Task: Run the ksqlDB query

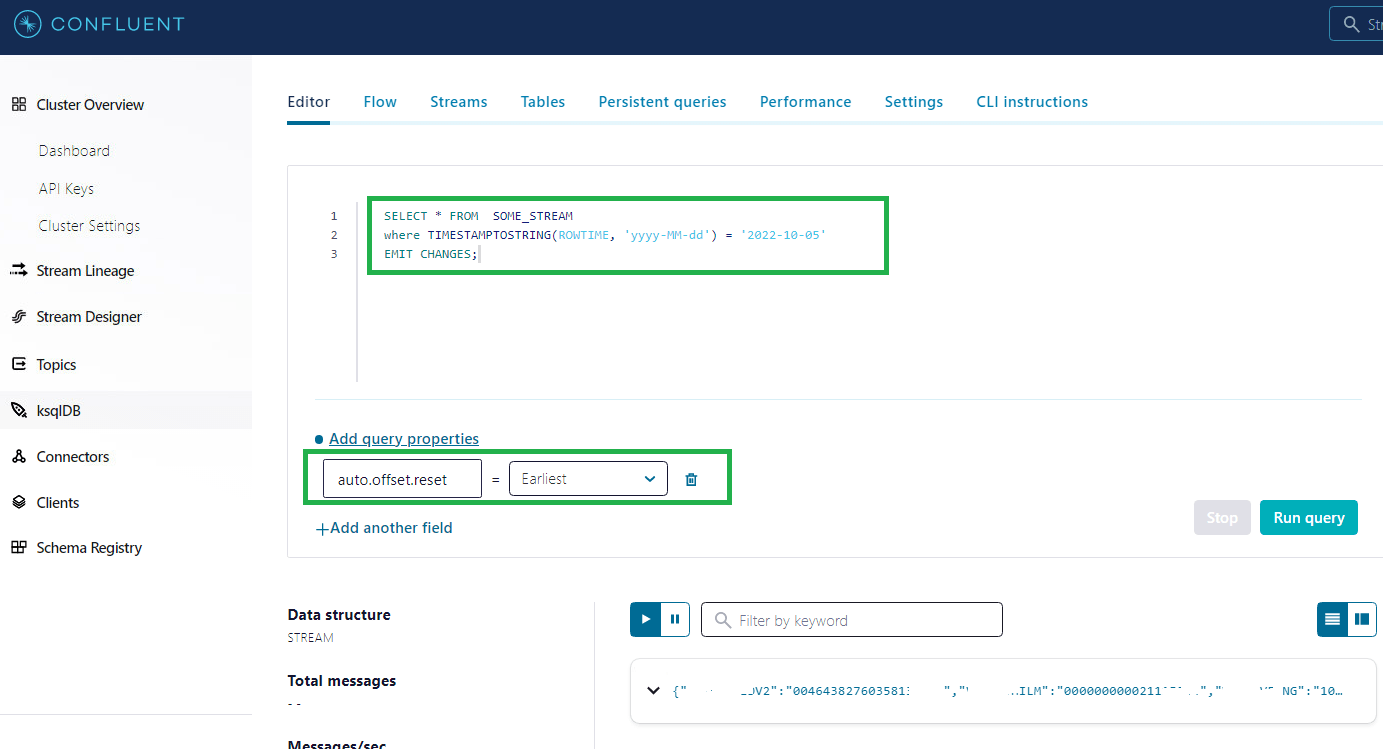Action: (x=1308, y=517)
